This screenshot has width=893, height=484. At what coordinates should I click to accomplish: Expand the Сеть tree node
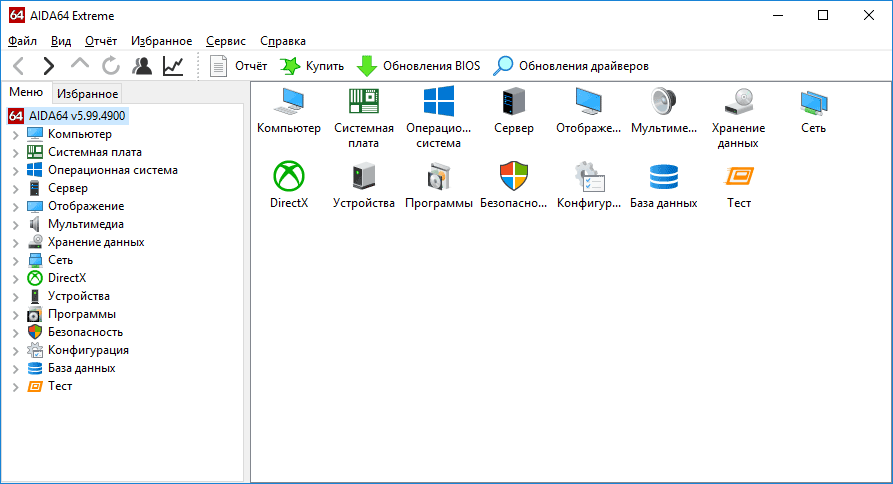click(15, 260)
